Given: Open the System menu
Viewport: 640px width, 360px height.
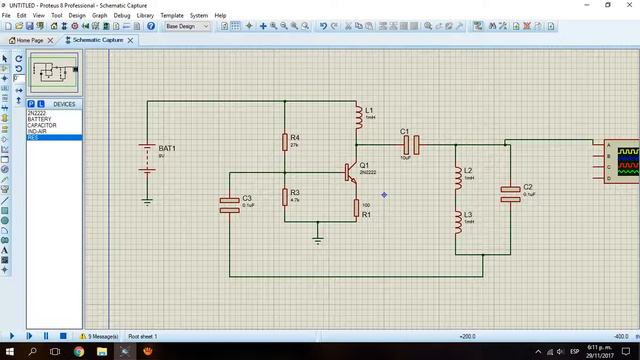Looking at the screenshot, I should (199, 16).
